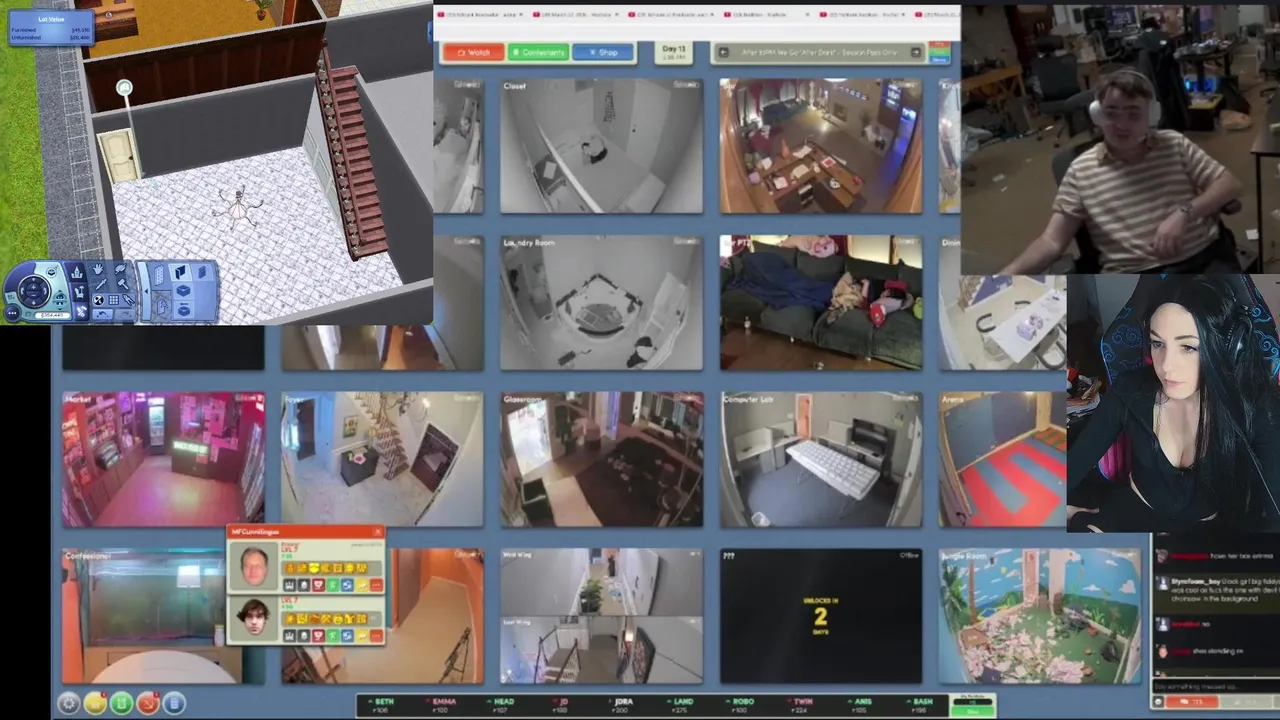Go to next announcement with right arrow
Screen dimensions: 1280x720
point(916,52)
